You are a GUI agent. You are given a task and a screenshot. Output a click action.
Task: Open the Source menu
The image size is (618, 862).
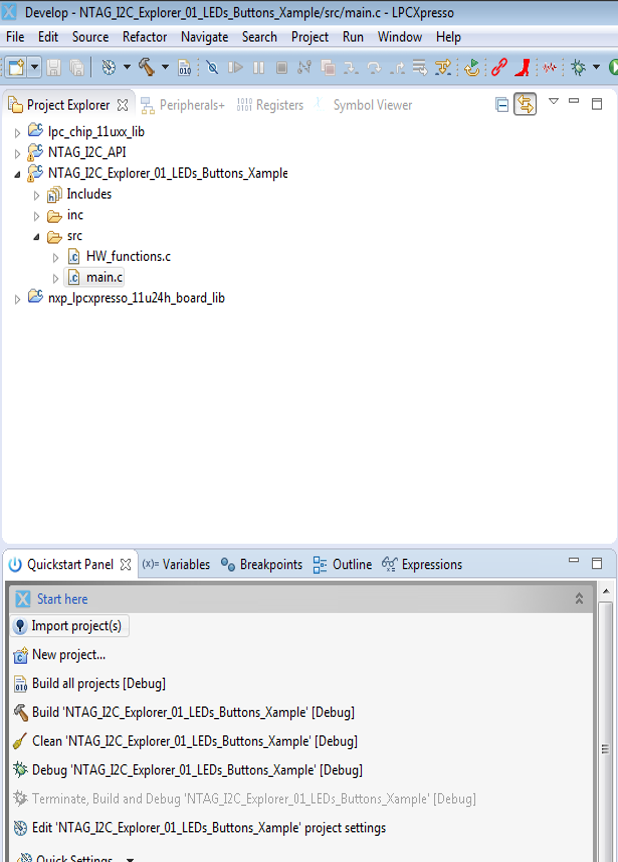coord(90,37)
